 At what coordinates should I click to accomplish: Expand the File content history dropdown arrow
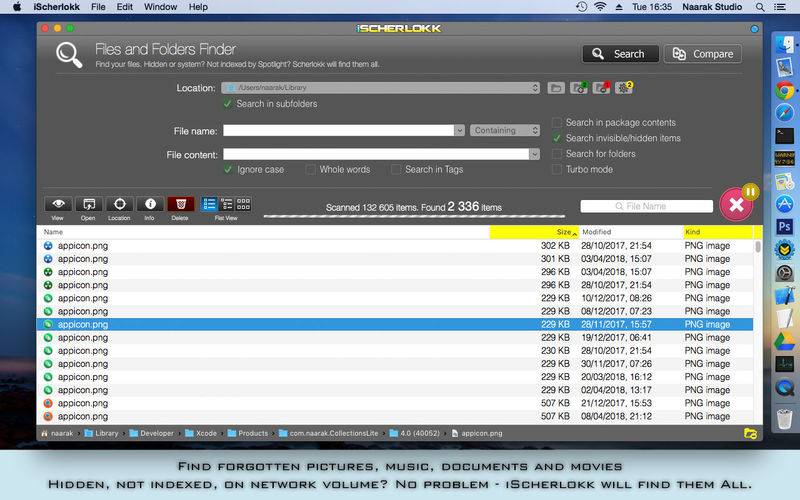[534, 154]
